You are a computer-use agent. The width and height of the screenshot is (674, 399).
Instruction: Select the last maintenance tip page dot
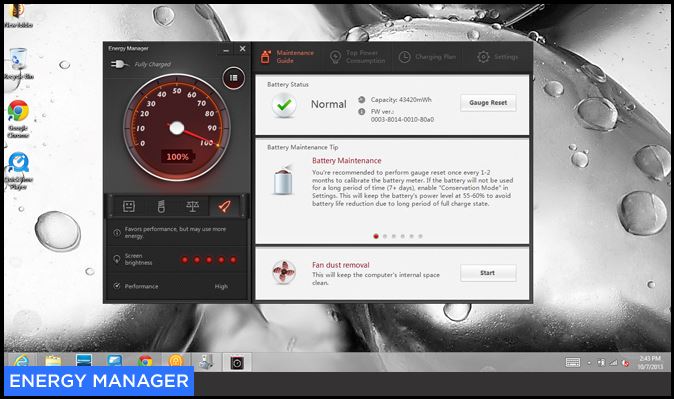coord(420,236)
